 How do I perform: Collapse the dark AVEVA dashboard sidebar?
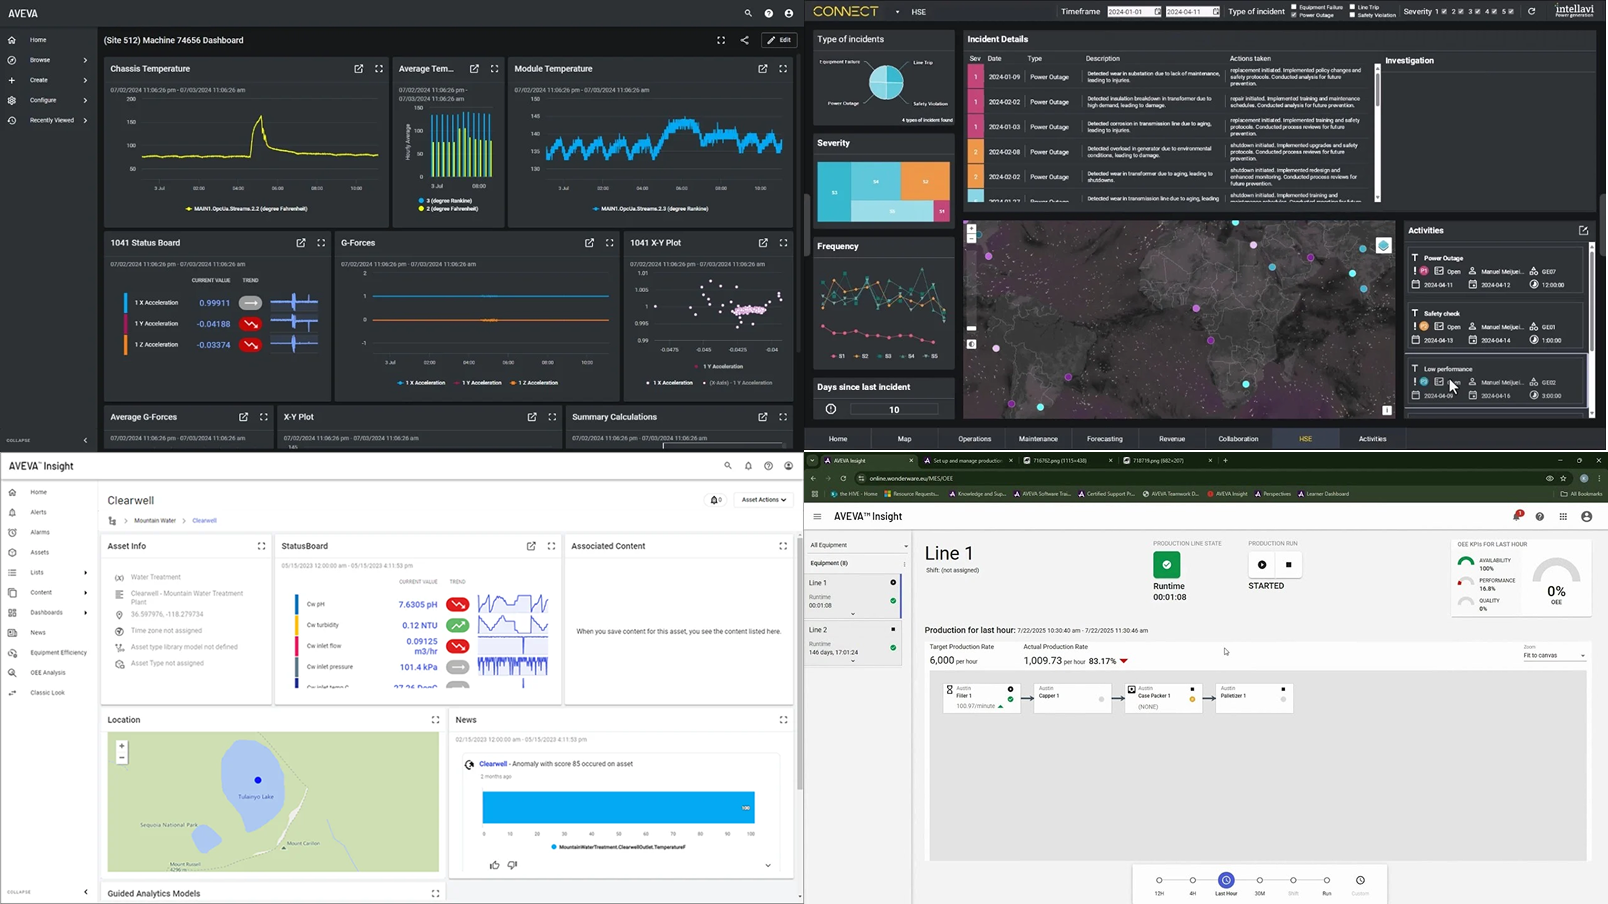tap(85, 440)
